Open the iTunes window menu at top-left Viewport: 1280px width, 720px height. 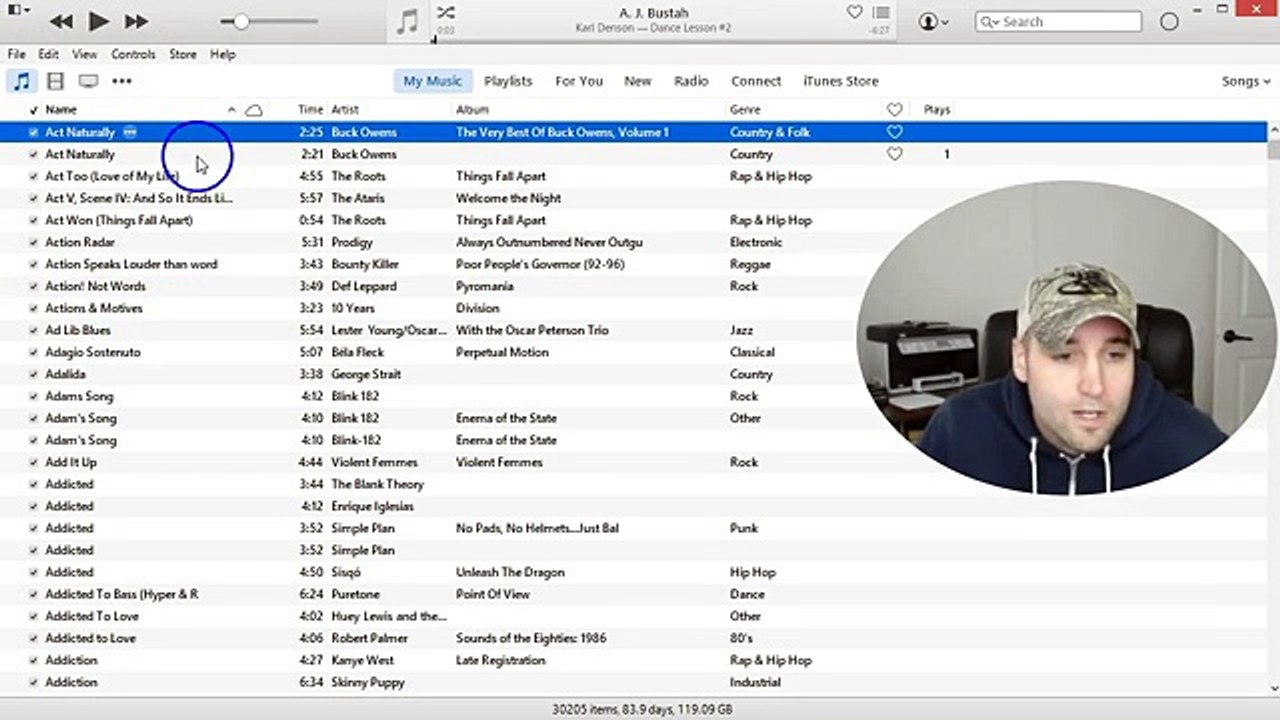tap(18, 10)
